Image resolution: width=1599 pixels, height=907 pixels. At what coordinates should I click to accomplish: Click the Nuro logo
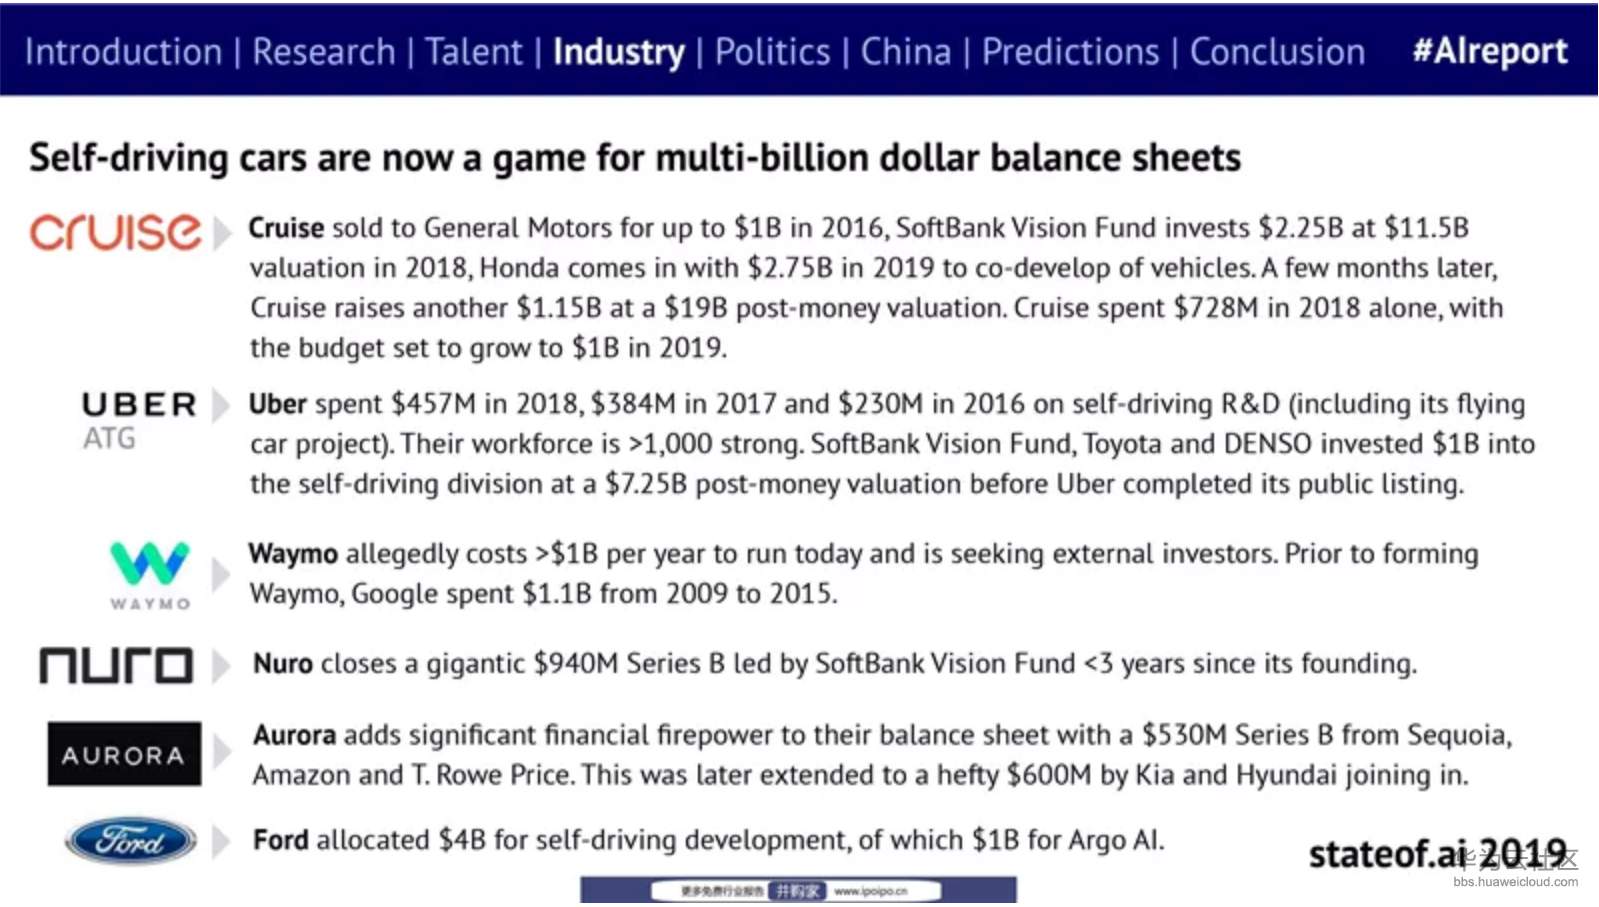pyautogui.click(x=116, y=666)
